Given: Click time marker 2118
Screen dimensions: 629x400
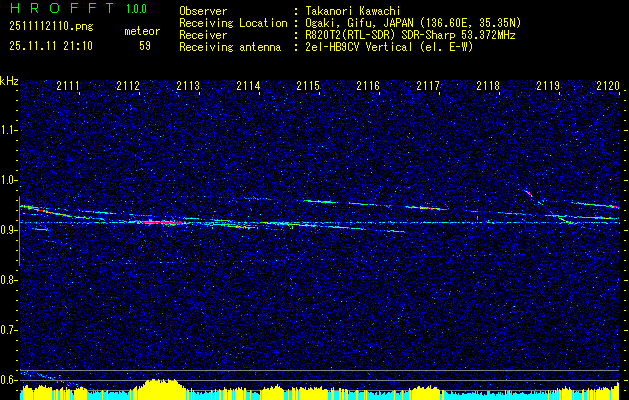Looking at the screenshot, I should coord(488,86).
